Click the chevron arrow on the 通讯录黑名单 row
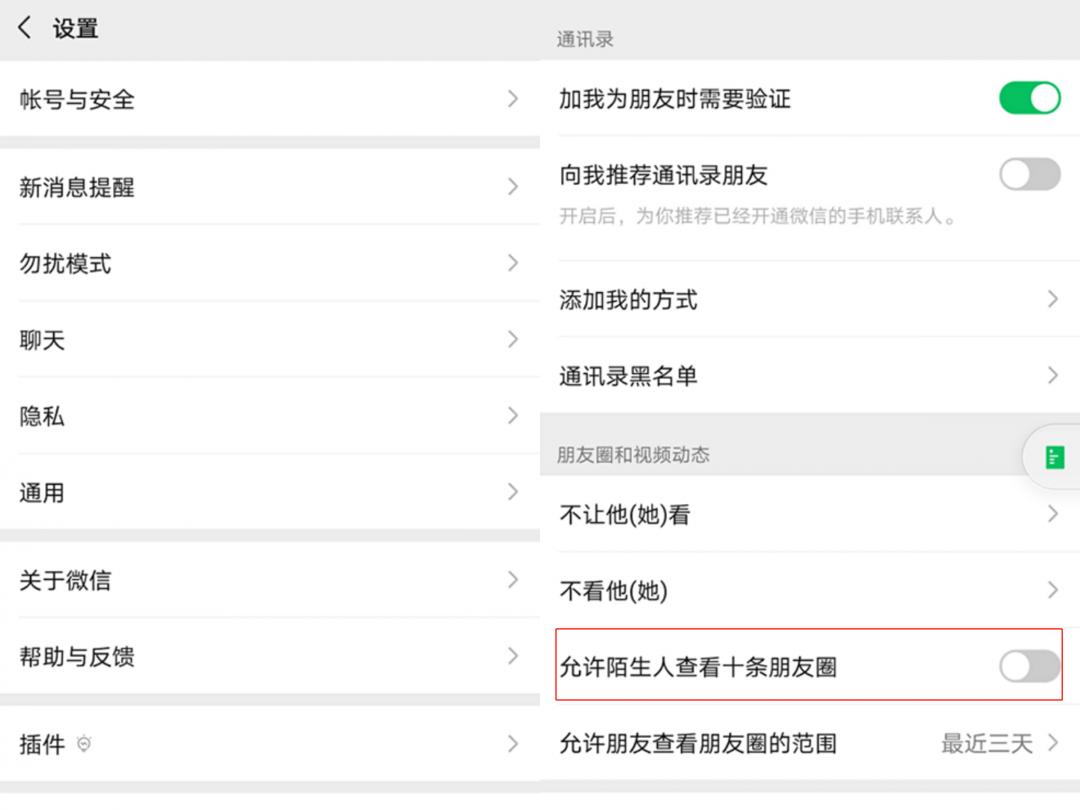Screen dimensions: 1080x810 1052,375
